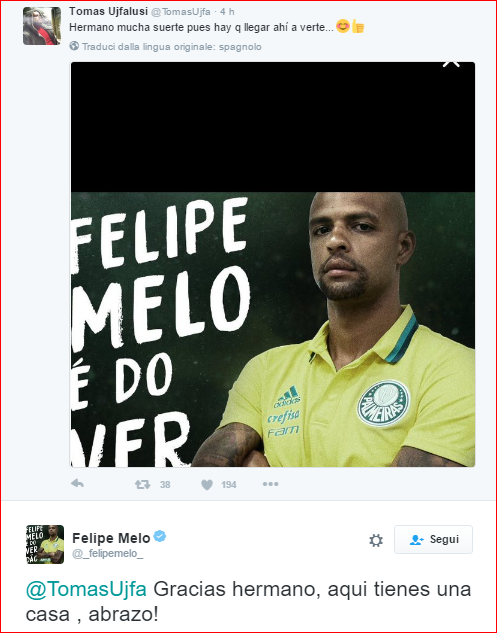The width and height of the screenshot is (497, 633).
Task: Retweet using the retweet arrows icon
Action: [143, 484]
